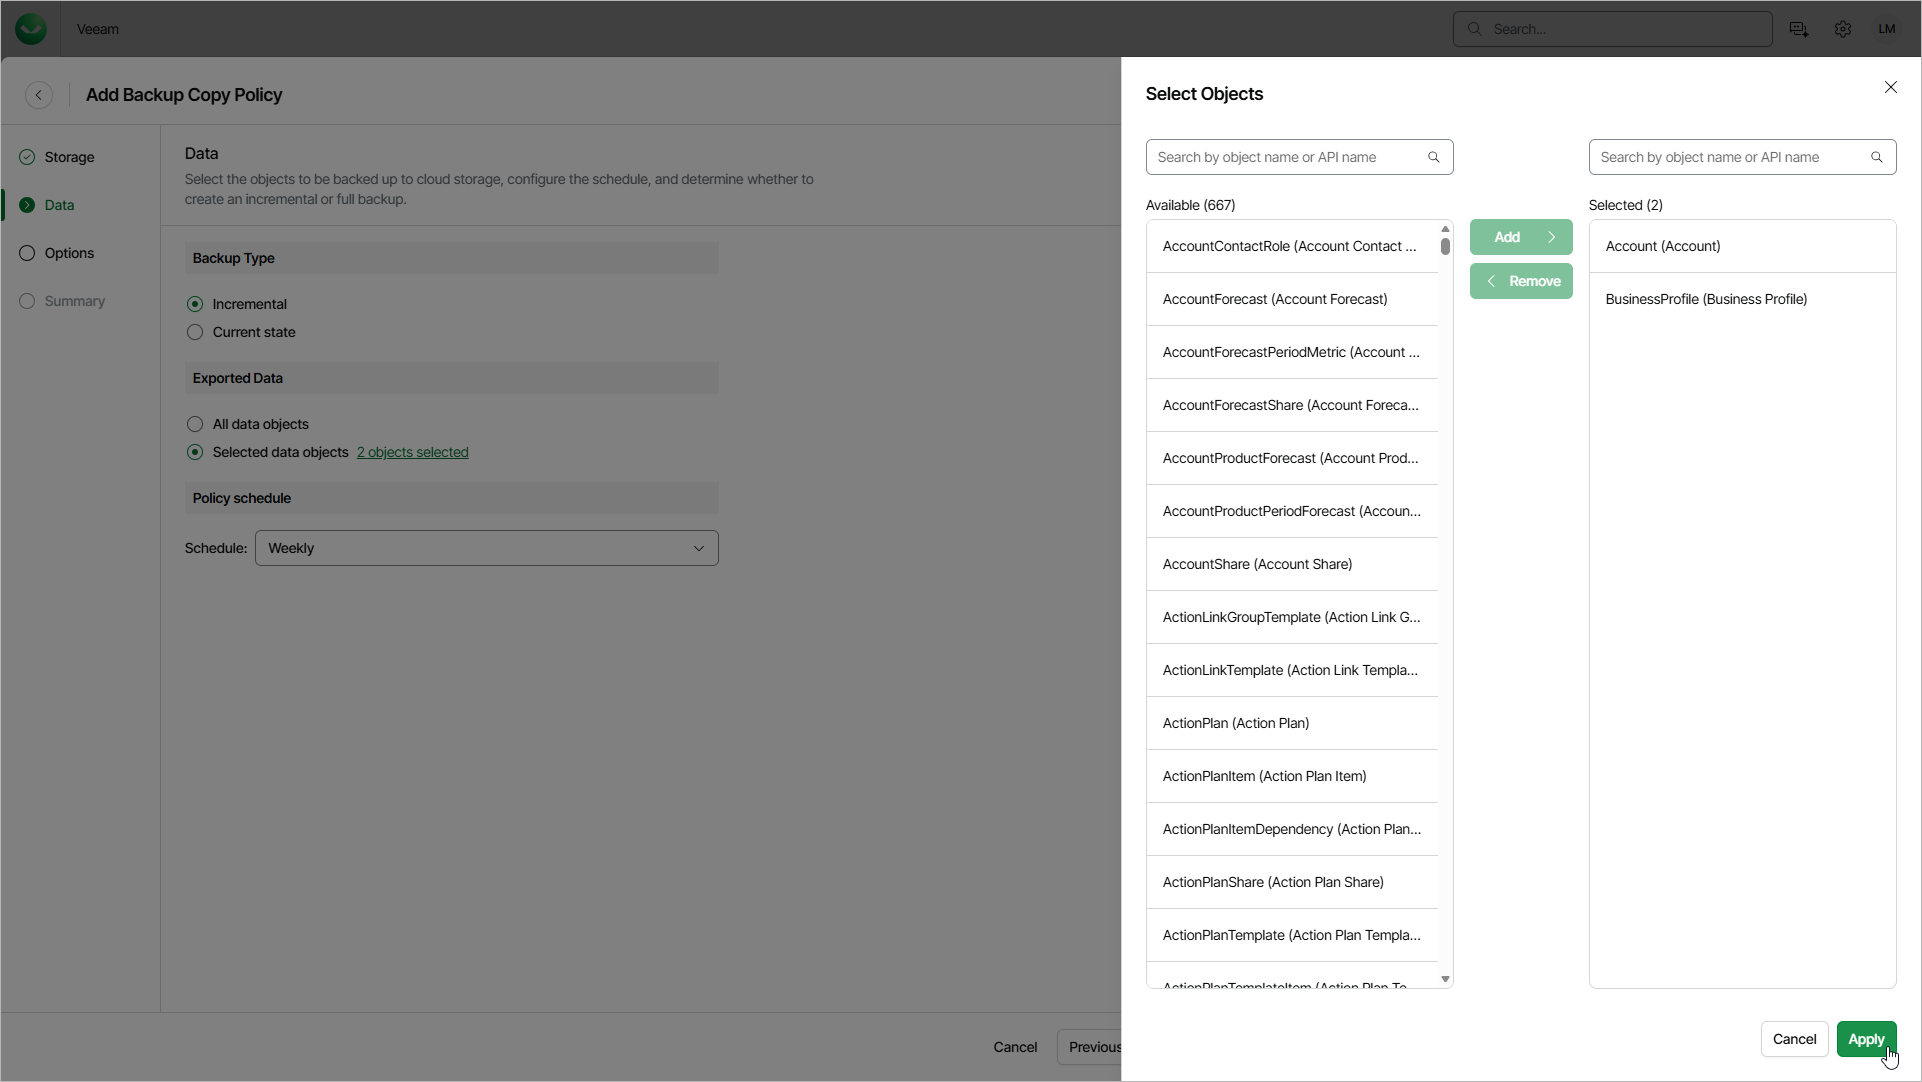Click the available list scroll up arrow
This screenshot has height=1082, width=1922.
[1445, 229]
